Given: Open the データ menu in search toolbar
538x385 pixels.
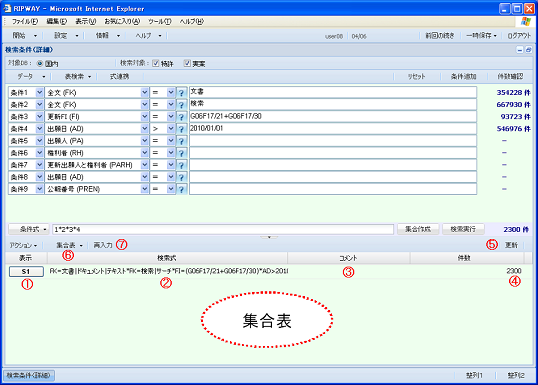Looking at the screenshot, I should tap(31, 76).
